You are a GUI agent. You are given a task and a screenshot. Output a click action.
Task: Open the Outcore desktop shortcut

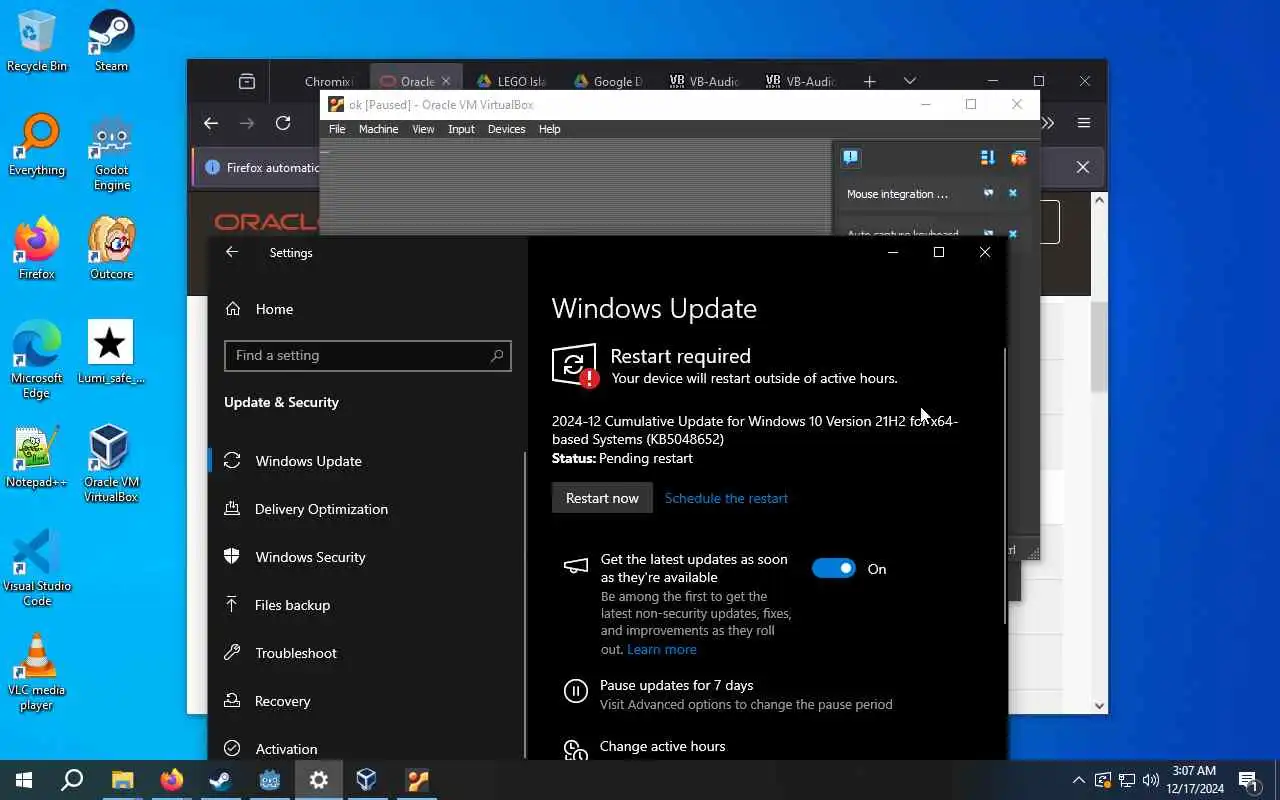[x=111, y=250]
